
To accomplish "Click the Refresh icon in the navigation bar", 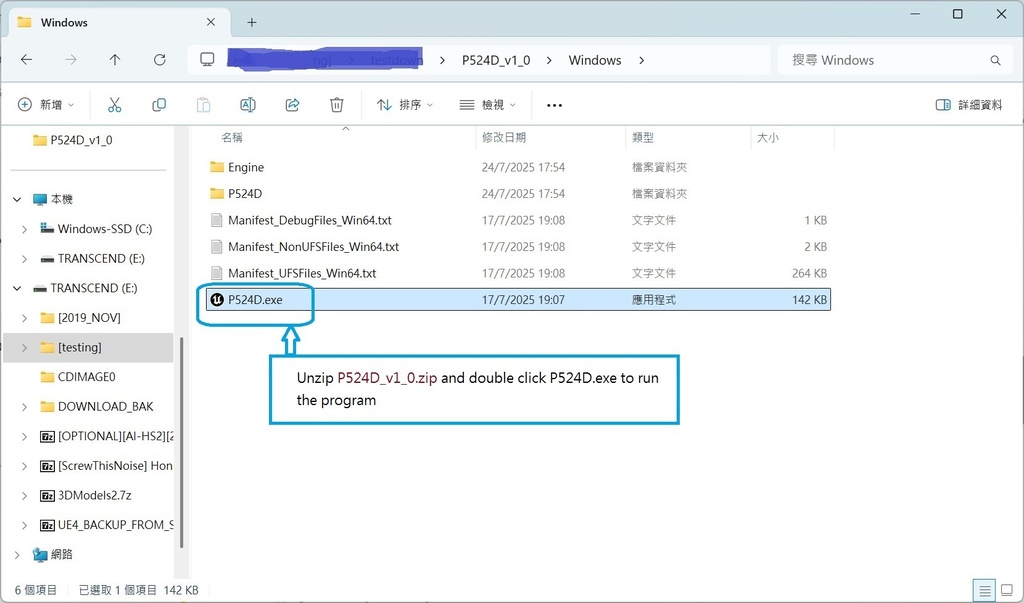I will click(159, 59).
